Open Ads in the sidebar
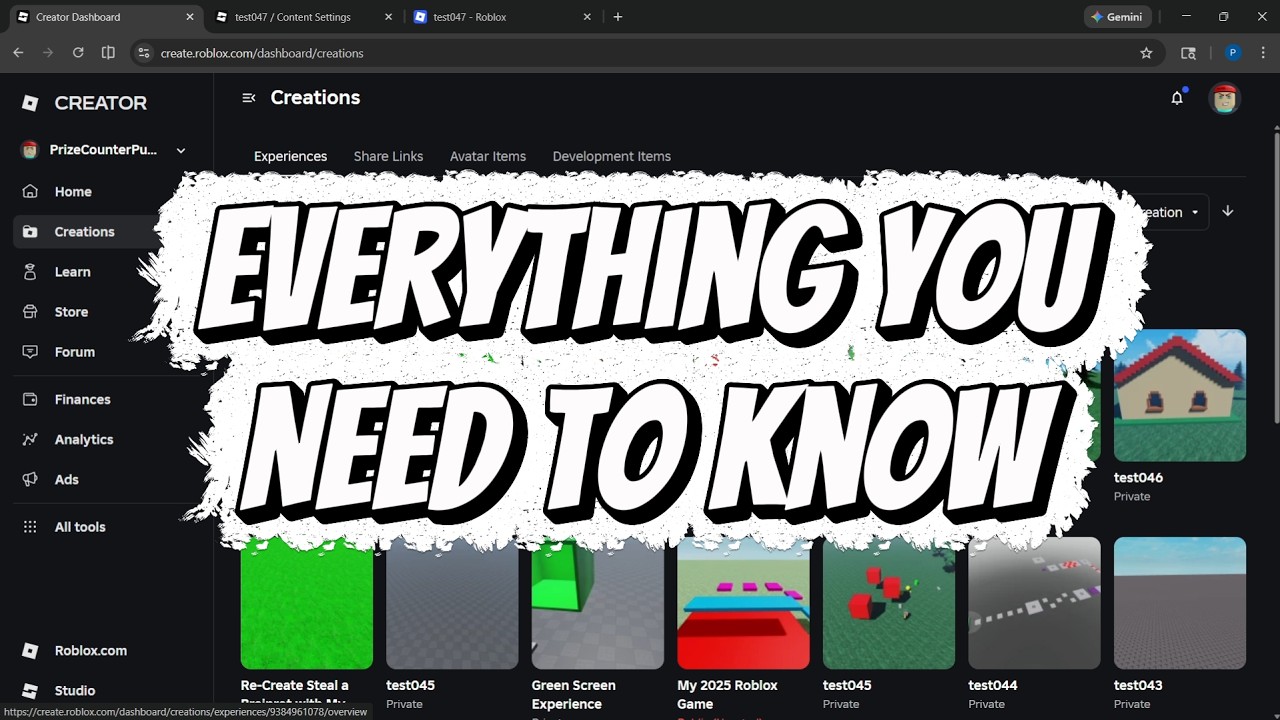This screenshot has height=720, width=1280. coord(67,479)
